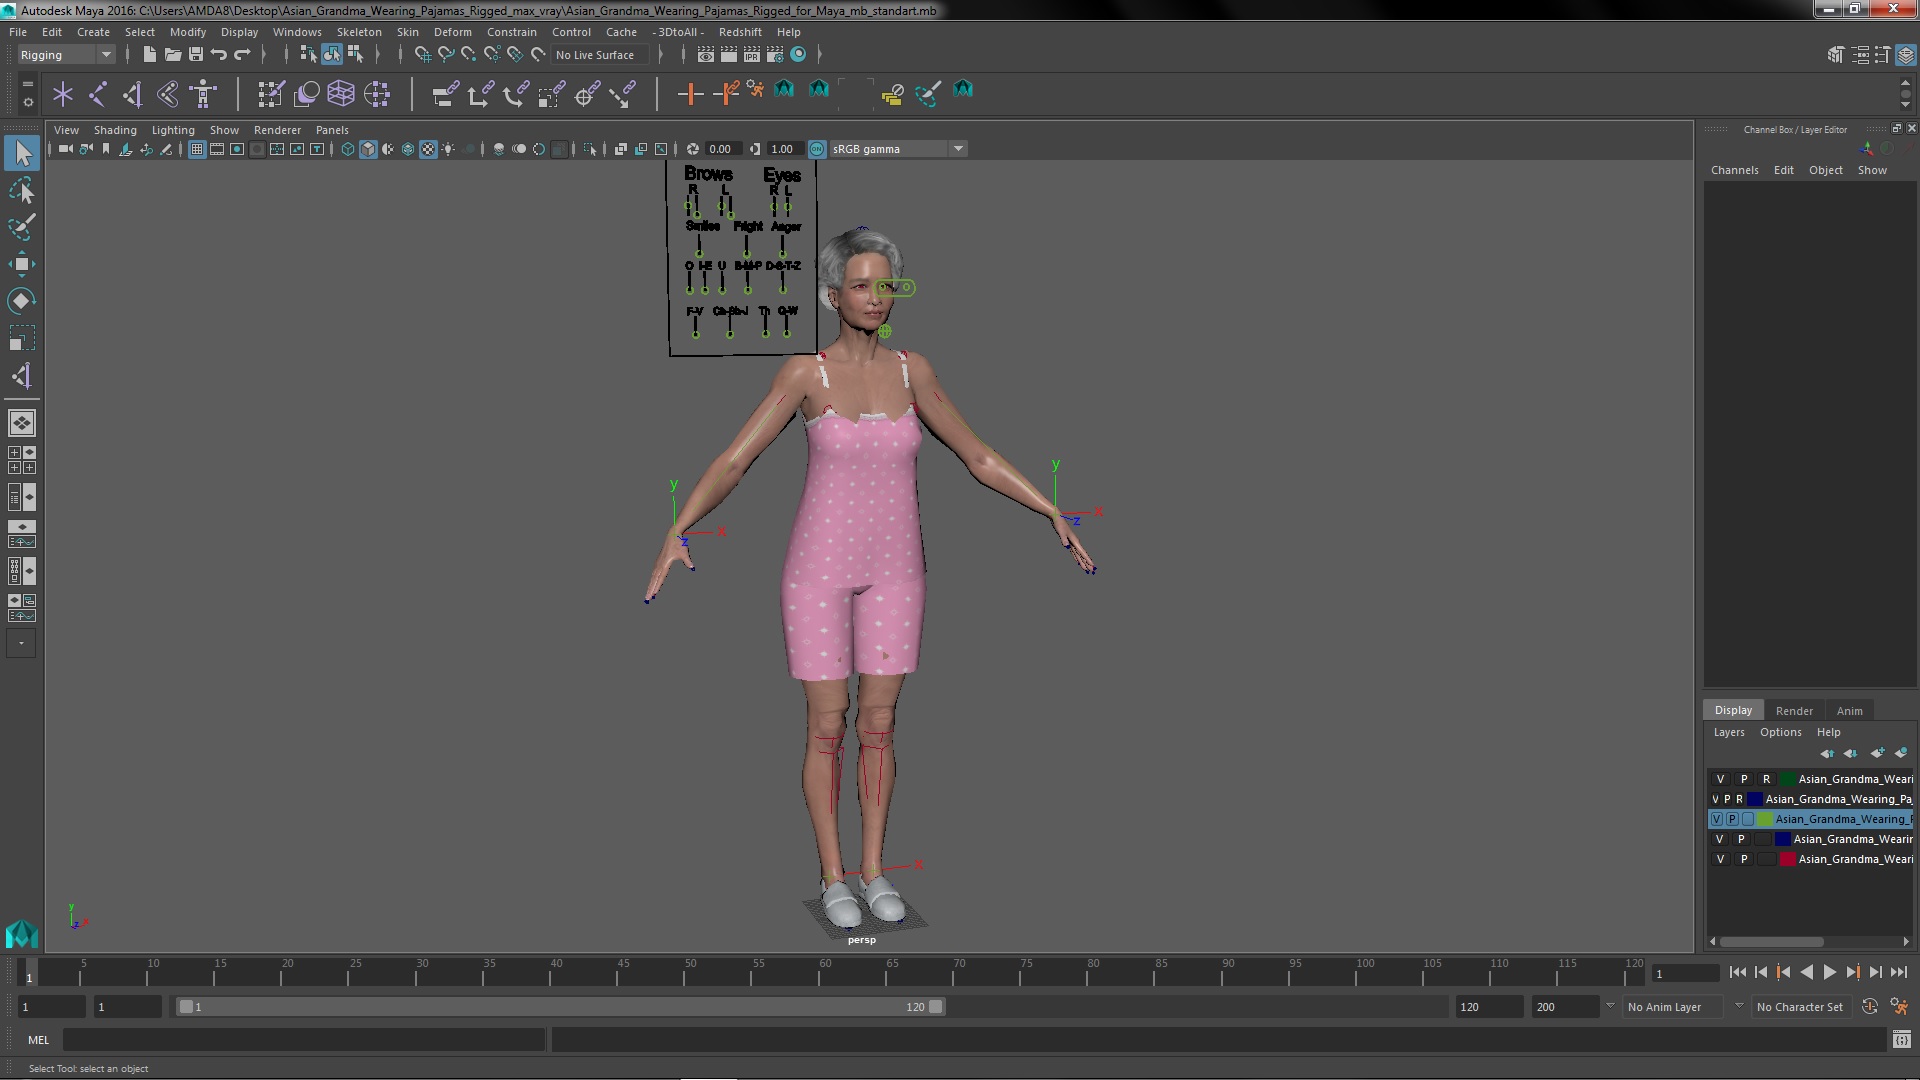The image size is (1920, 1080).
Task: Click the red layer color swatch
Action: (1787, 859)
